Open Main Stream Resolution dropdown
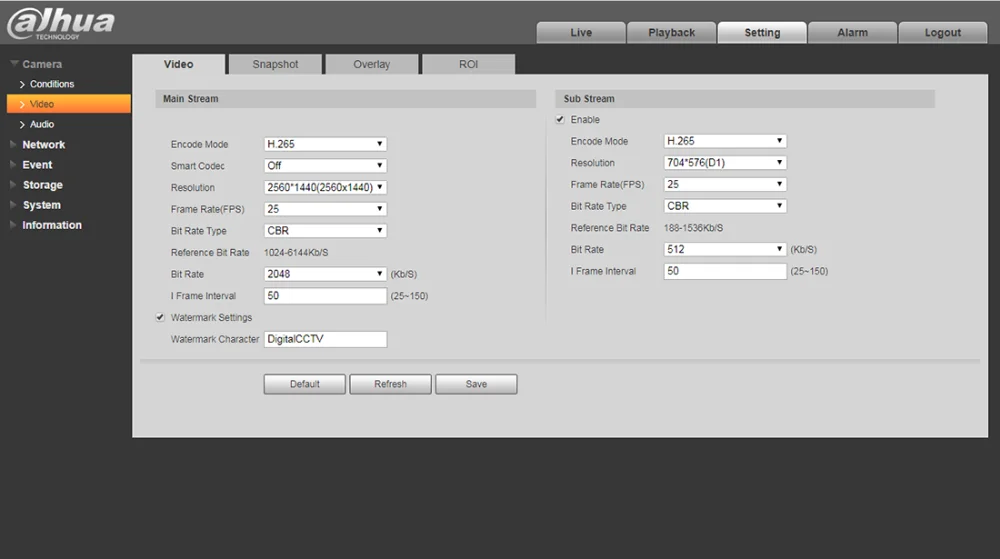The width and height of the screenshot is (1000, 559). 325,187
